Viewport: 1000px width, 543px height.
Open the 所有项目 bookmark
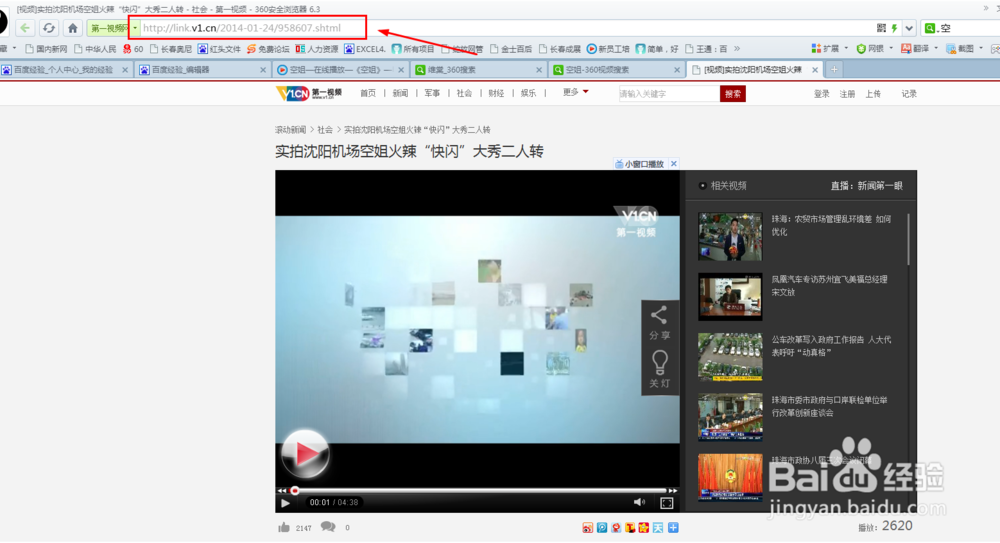click(x=413, y=48)
